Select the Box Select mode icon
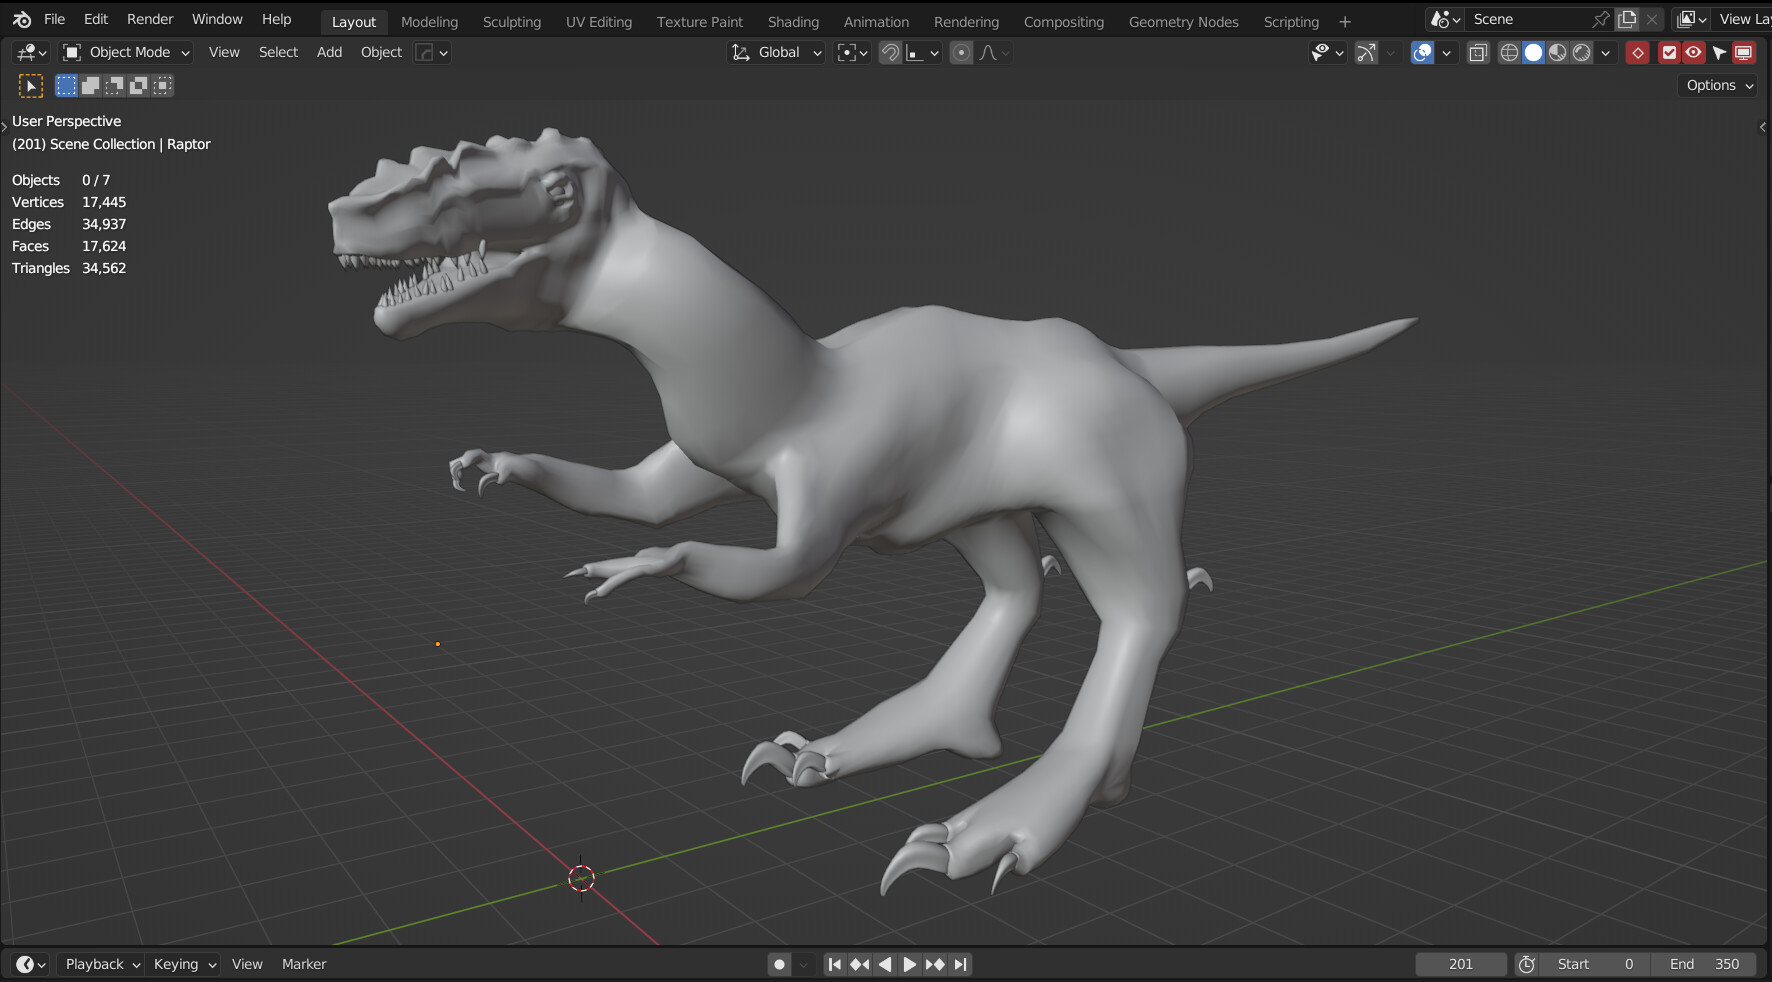 [65, 85]
